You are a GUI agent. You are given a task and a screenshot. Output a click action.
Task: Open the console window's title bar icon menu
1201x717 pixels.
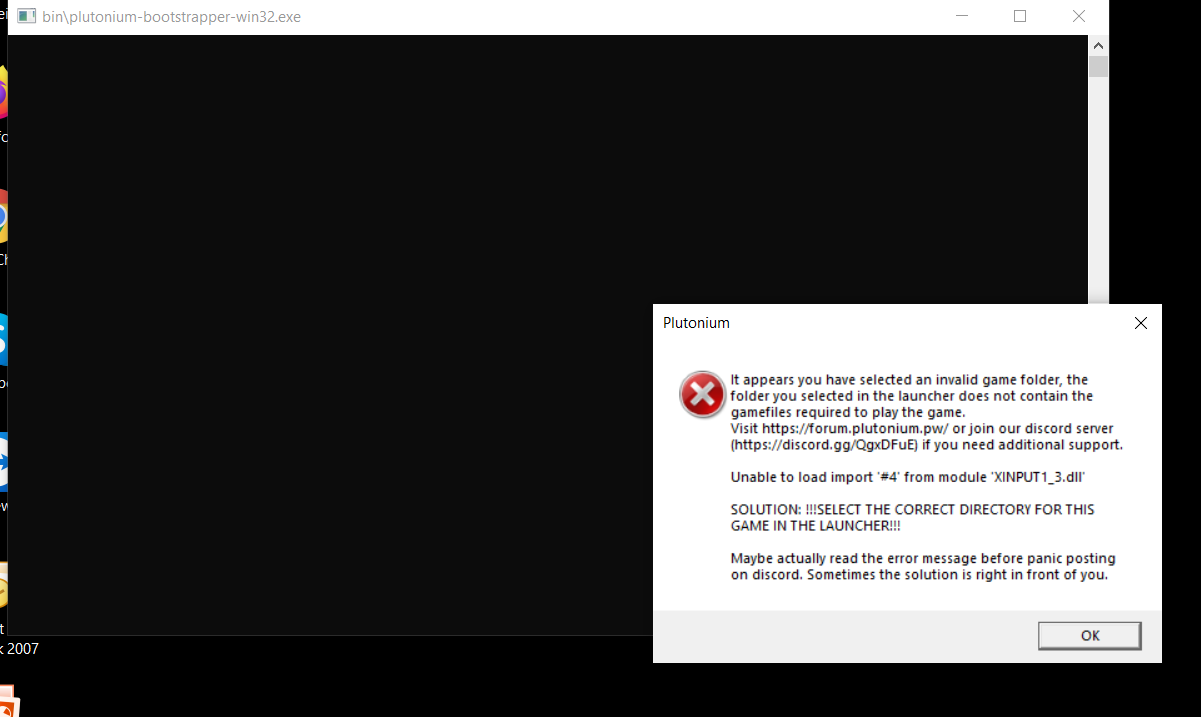click(x=26, y=17)
